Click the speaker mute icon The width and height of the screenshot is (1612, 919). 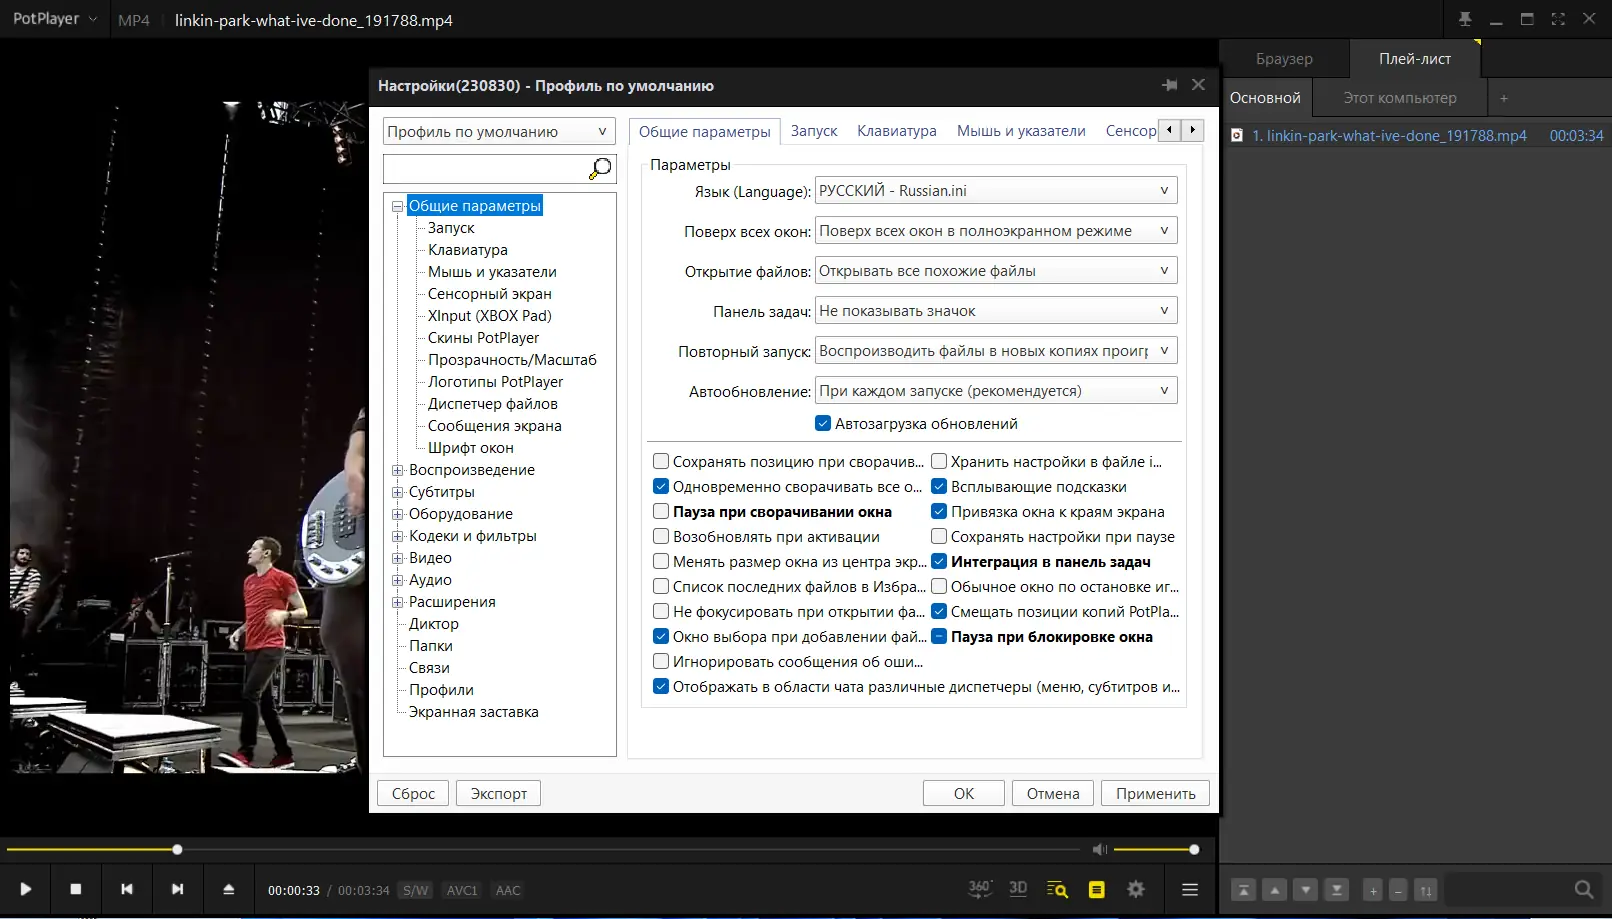coord(1099,849)
